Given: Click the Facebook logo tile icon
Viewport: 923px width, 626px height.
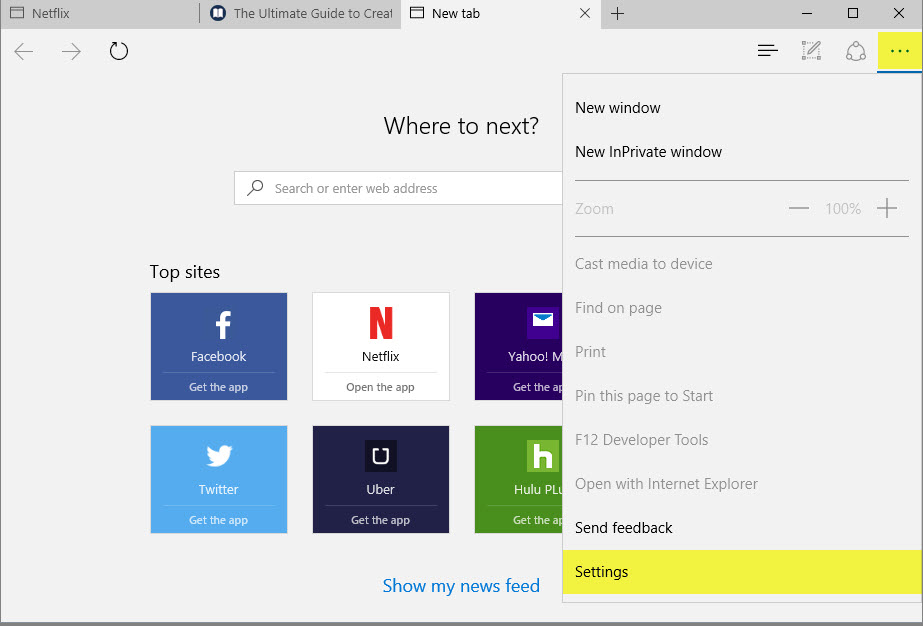Looking at the screenshot, I should [223, 324].
